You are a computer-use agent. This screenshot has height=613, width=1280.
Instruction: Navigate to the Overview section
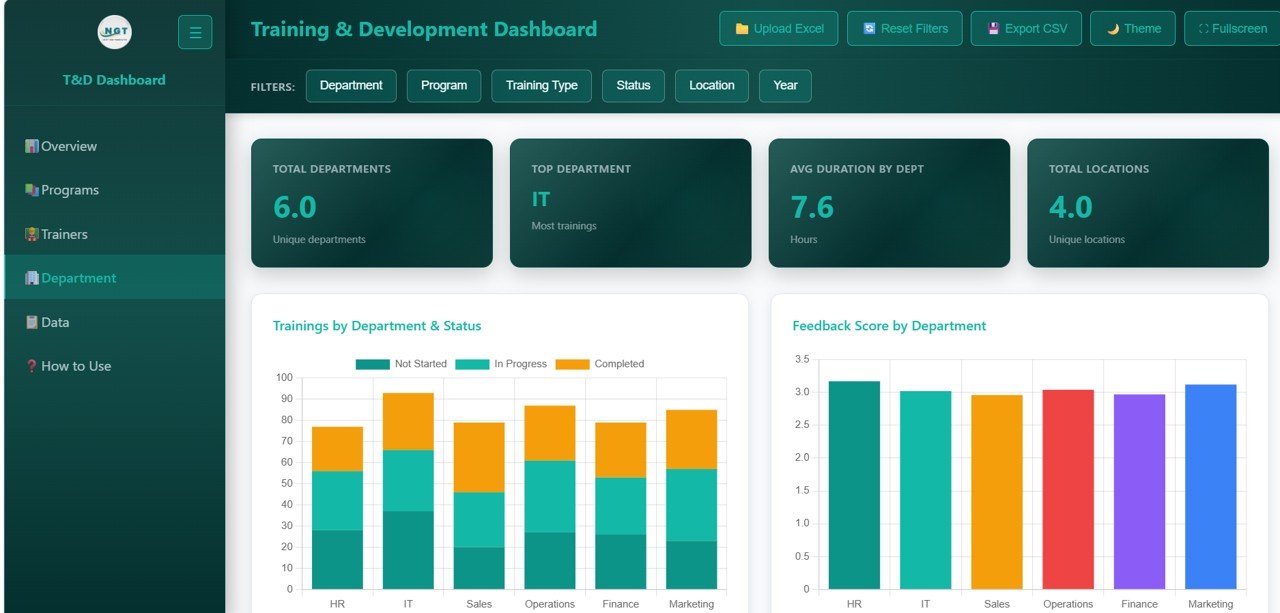(x=70, y=145)
